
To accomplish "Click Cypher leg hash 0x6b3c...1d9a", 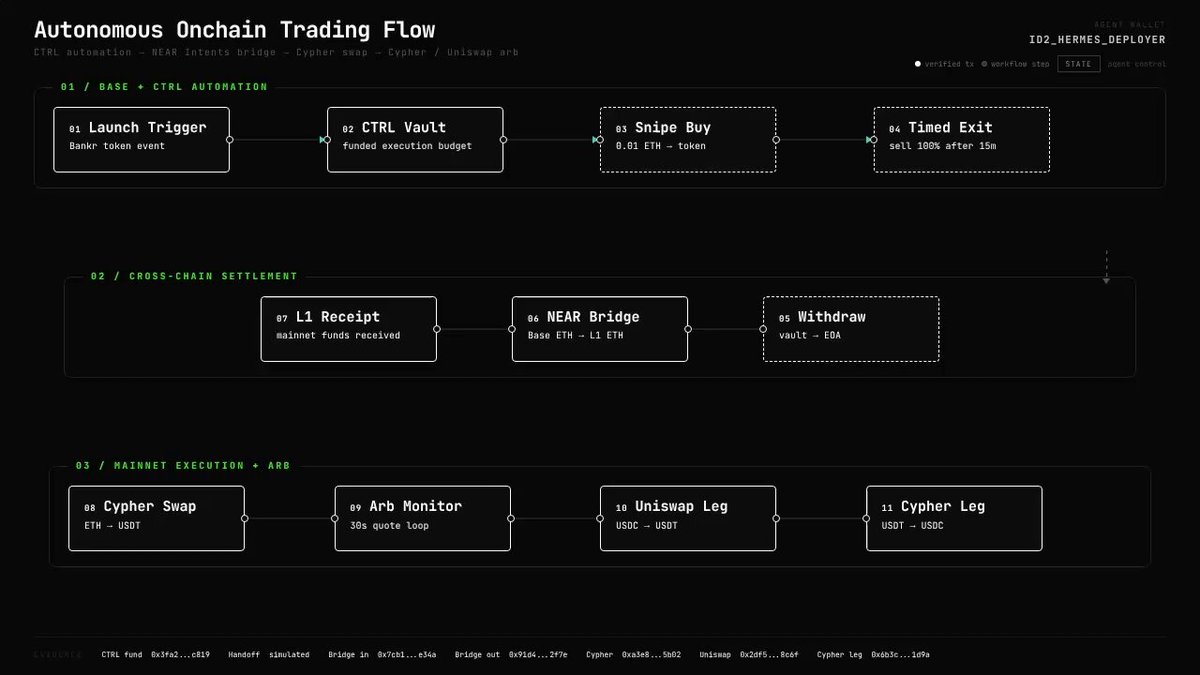I will click(900, 655).
